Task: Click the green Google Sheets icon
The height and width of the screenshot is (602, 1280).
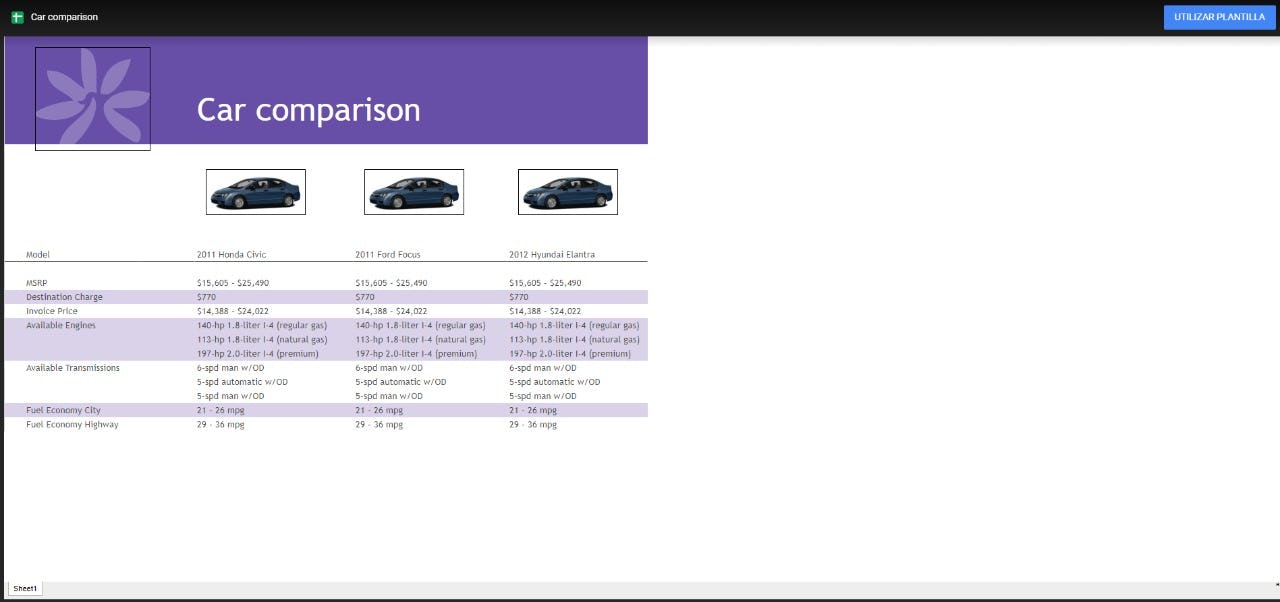Action: tap(17, 17)
